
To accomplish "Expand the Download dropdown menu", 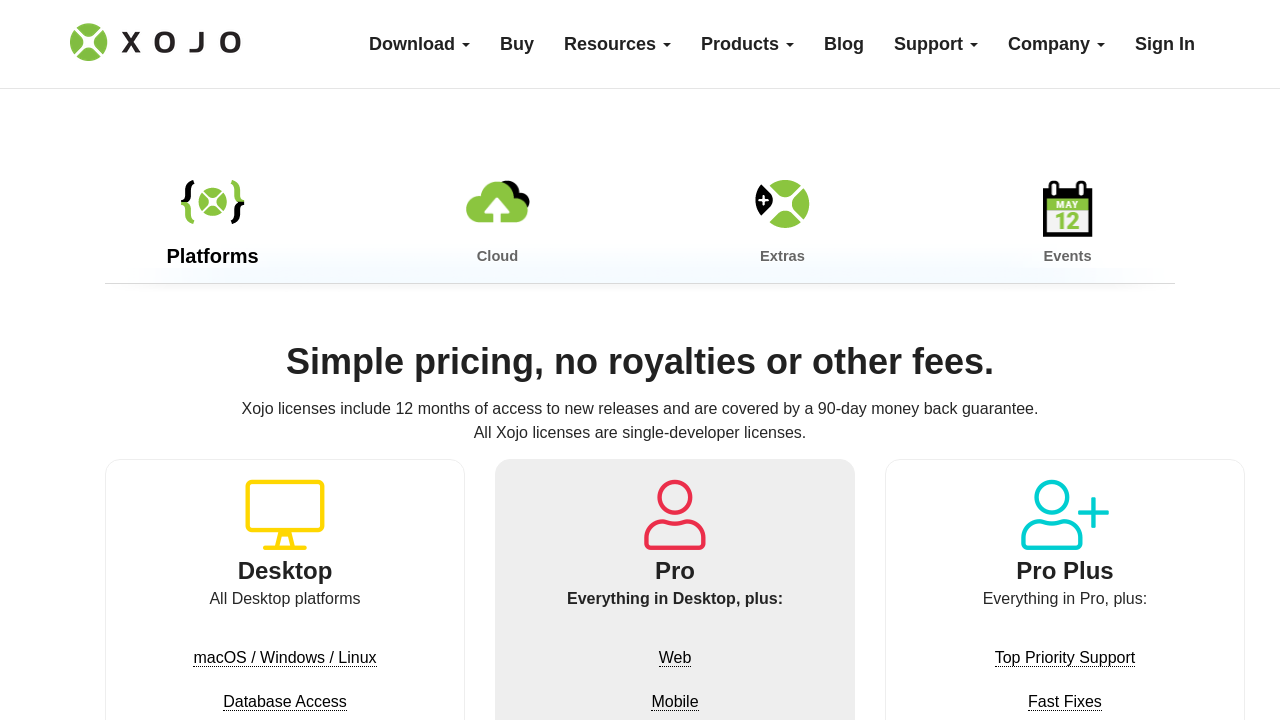I will pos(419,44).
